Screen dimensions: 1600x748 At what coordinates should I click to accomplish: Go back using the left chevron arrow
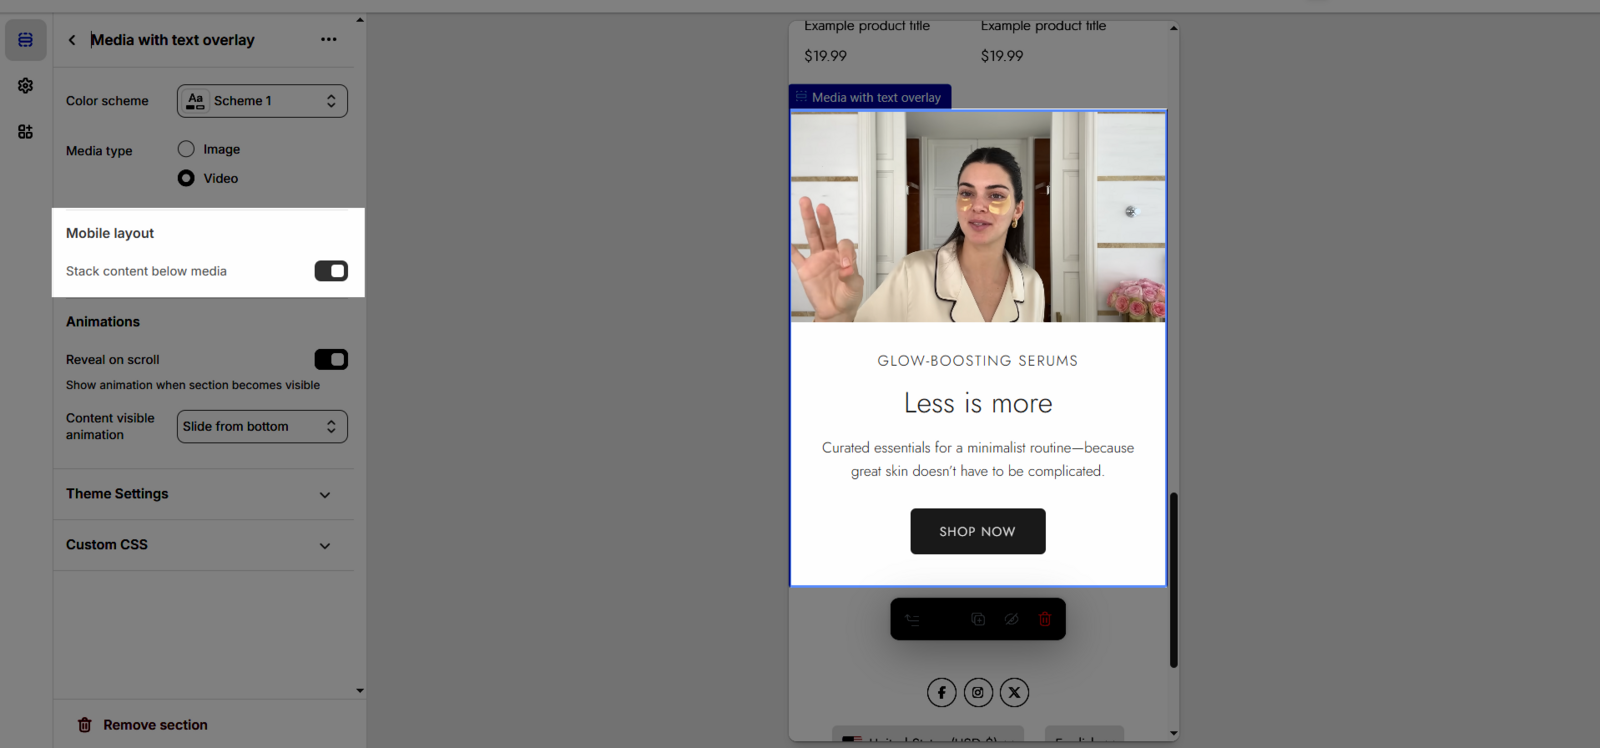tap(72, 40)
